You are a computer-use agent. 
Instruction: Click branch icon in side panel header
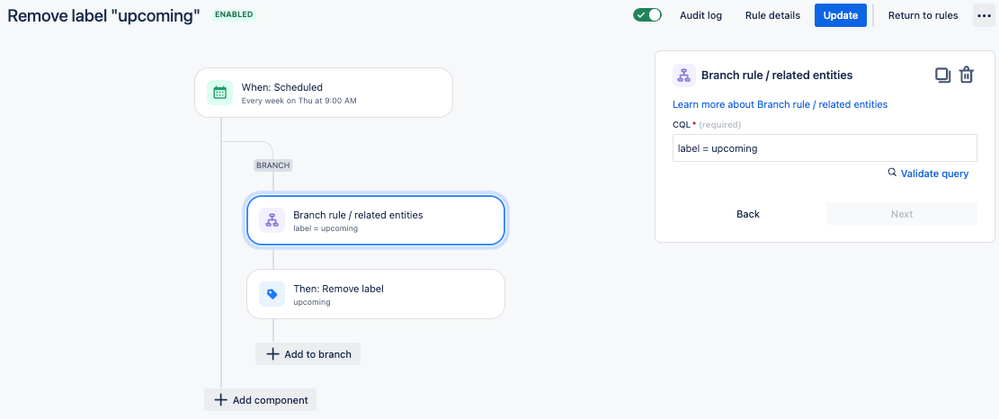[x=684, y=75]
